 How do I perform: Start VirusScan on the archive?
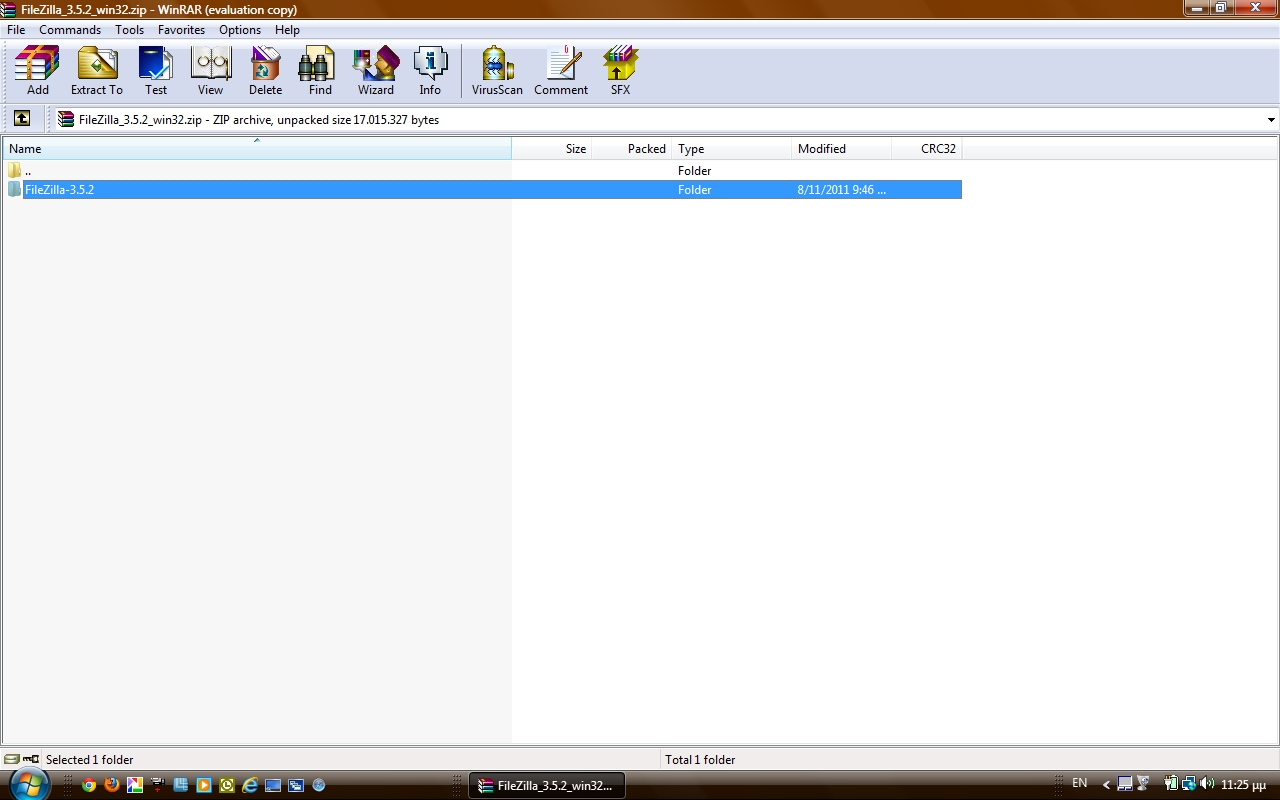[497, 70]
